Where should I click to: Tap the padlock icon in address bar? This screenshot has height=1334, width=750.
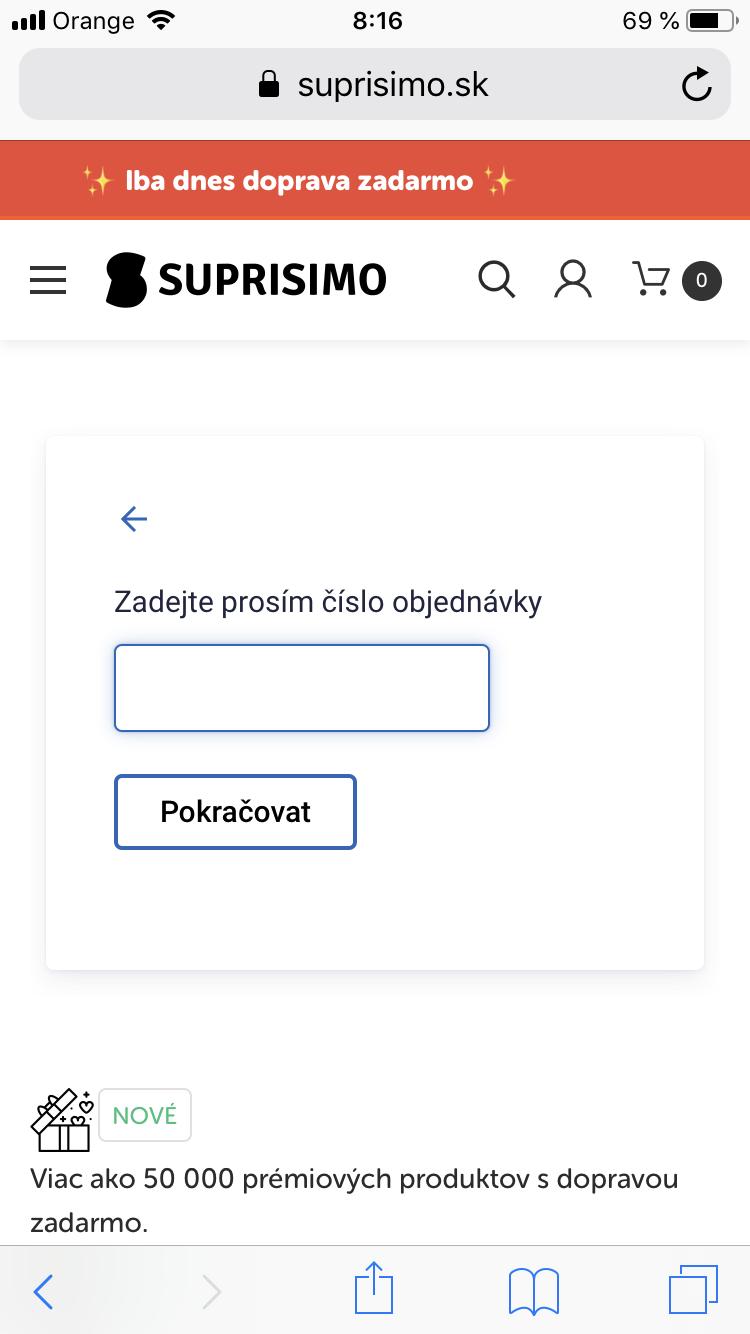(269, 84)
